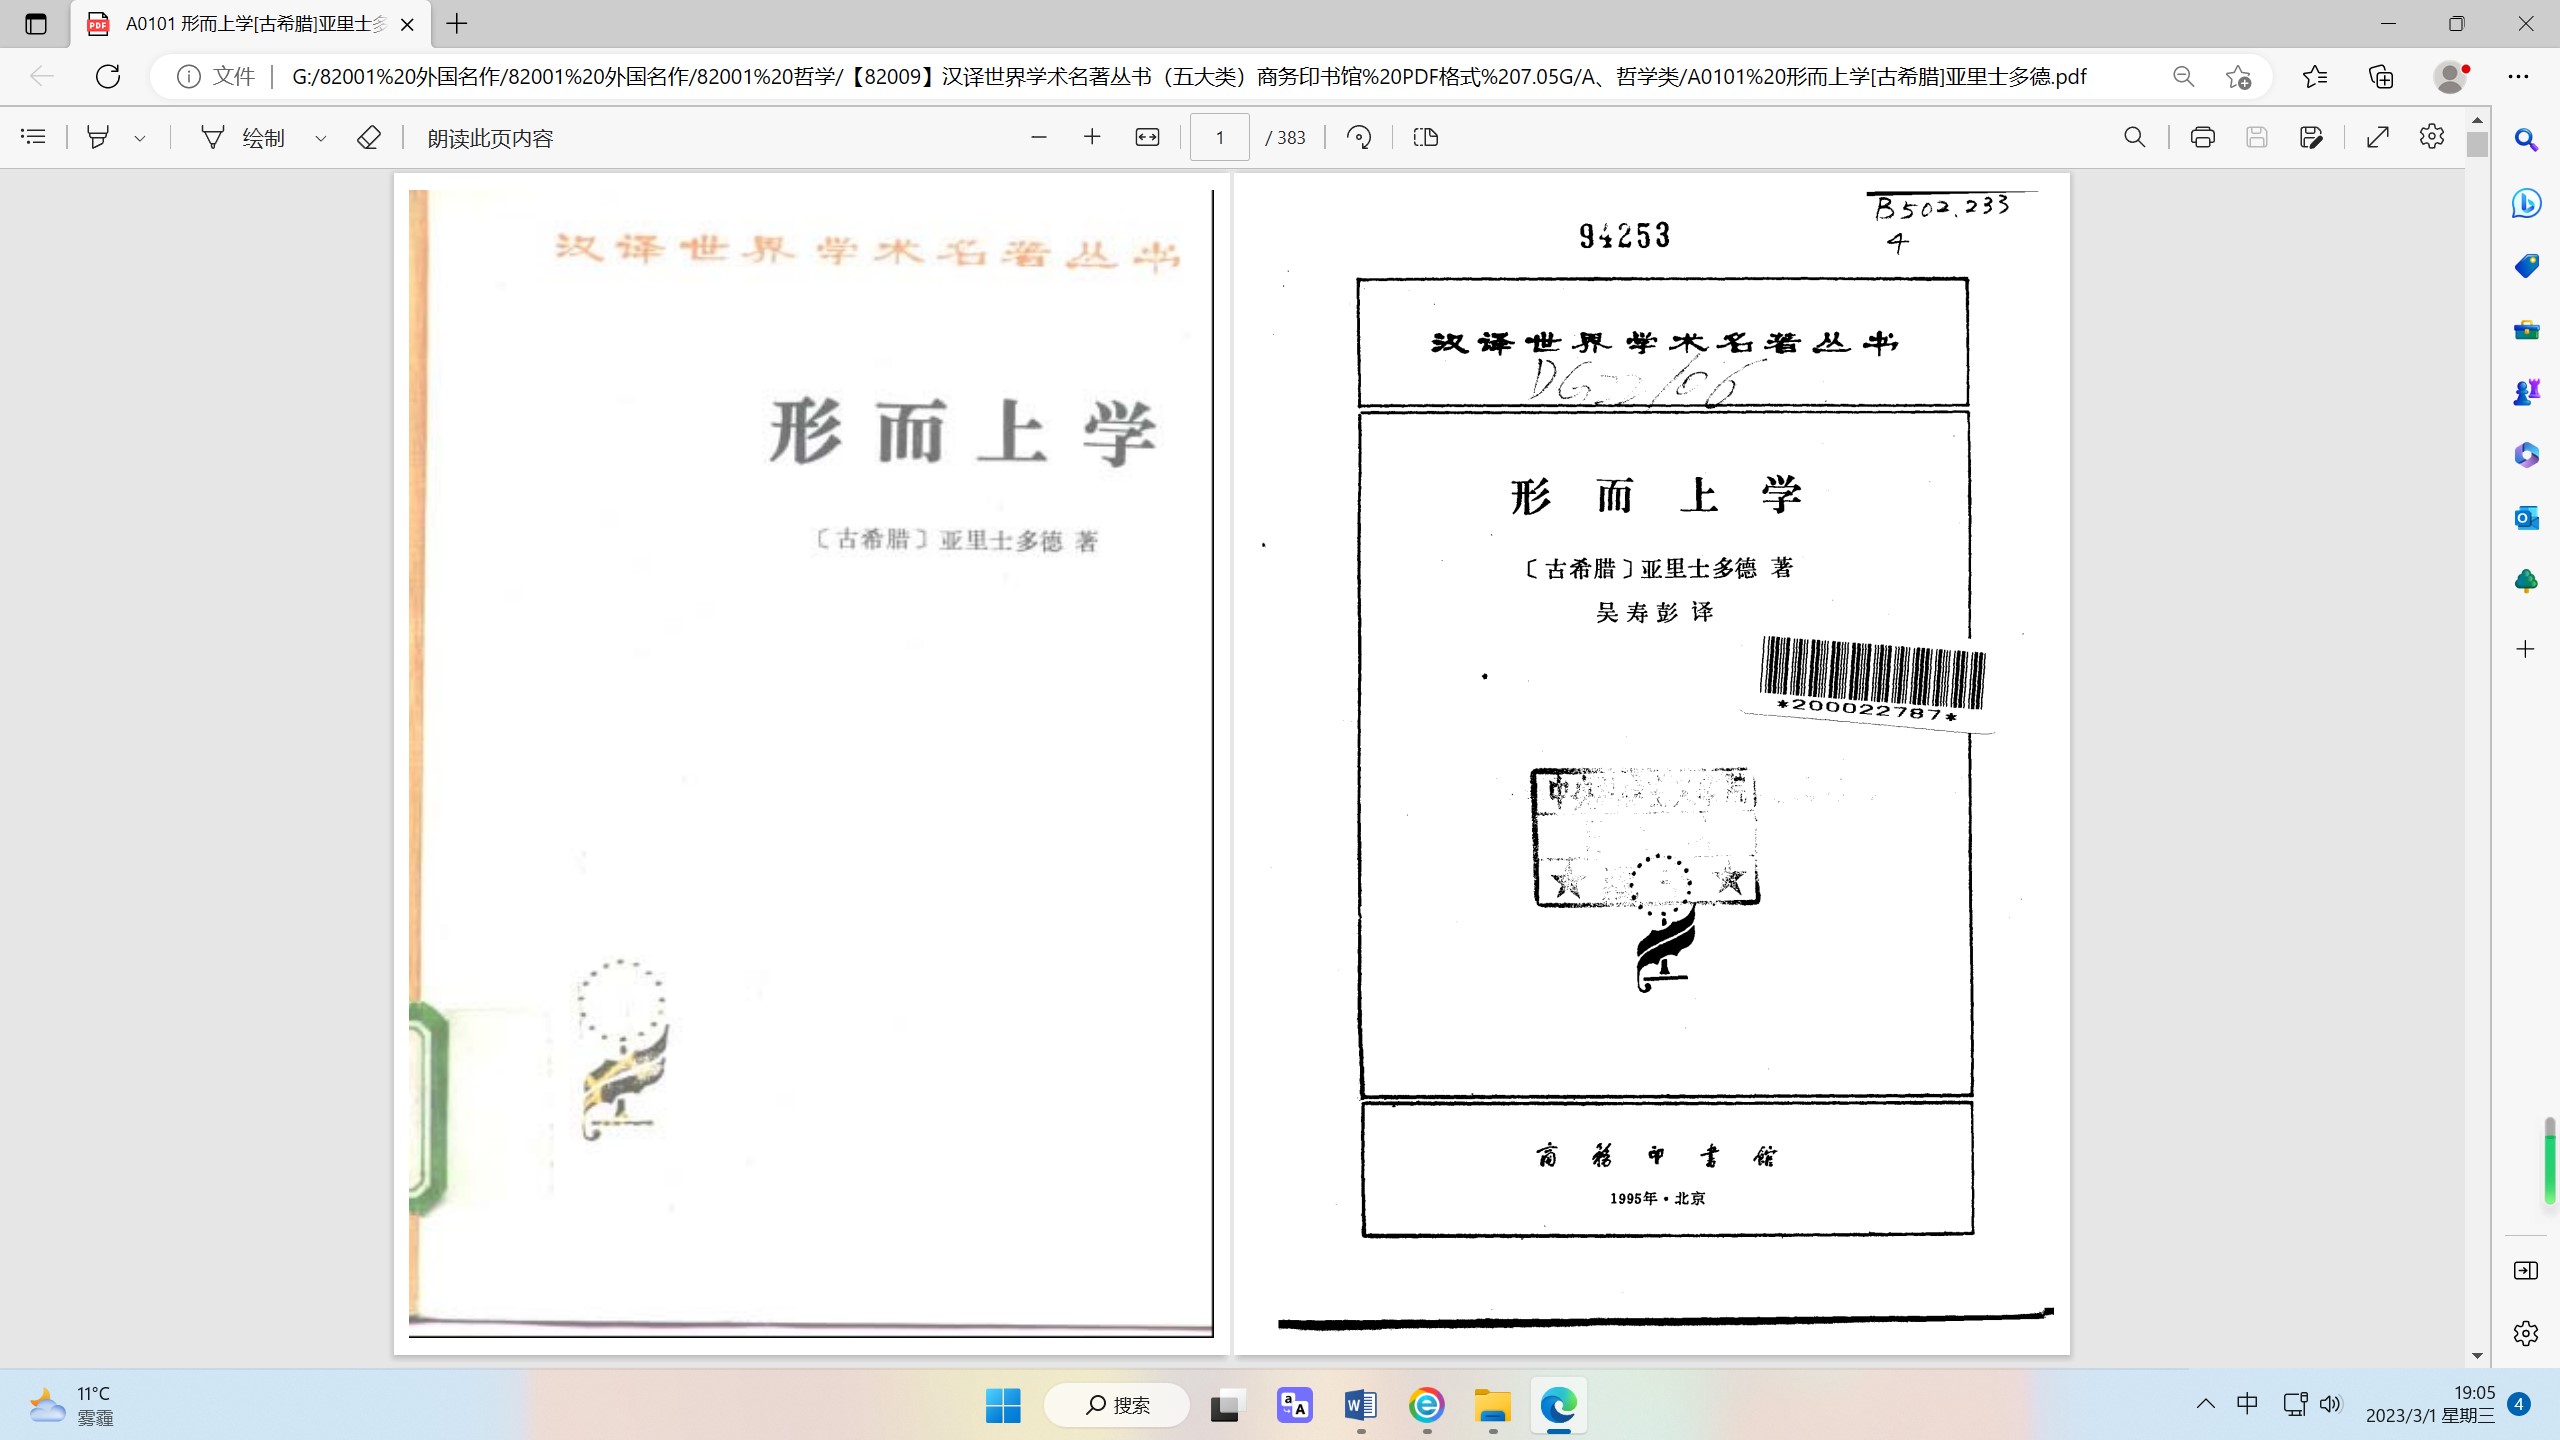Screen dimensions: 2560x1440
Task: Open the table of contents panel
Action: pyautogui.click(x=33, y=137)
